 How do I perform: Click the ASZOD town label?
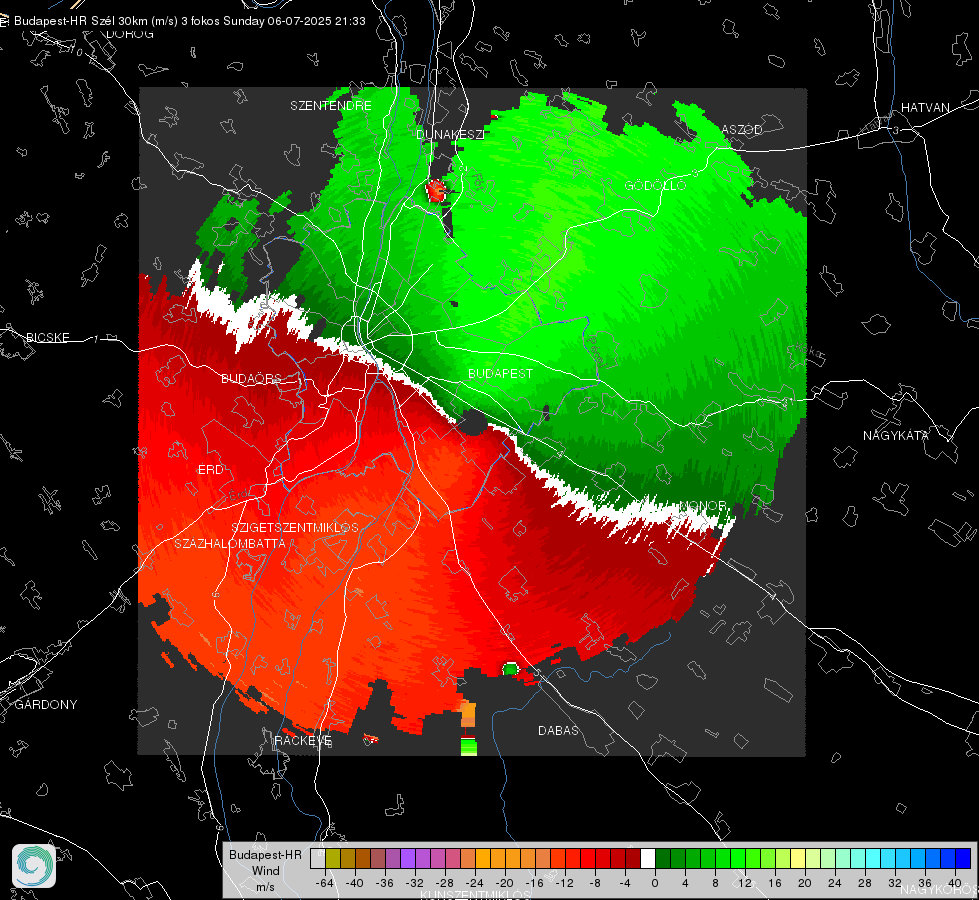click(742, 129)
